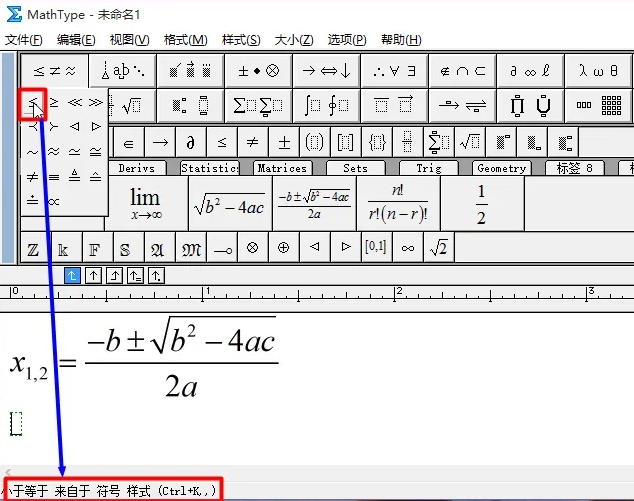Insert the proportional-to symbol in popup
The width and height of the screenshot is (634, 501).
coord(54,201)
